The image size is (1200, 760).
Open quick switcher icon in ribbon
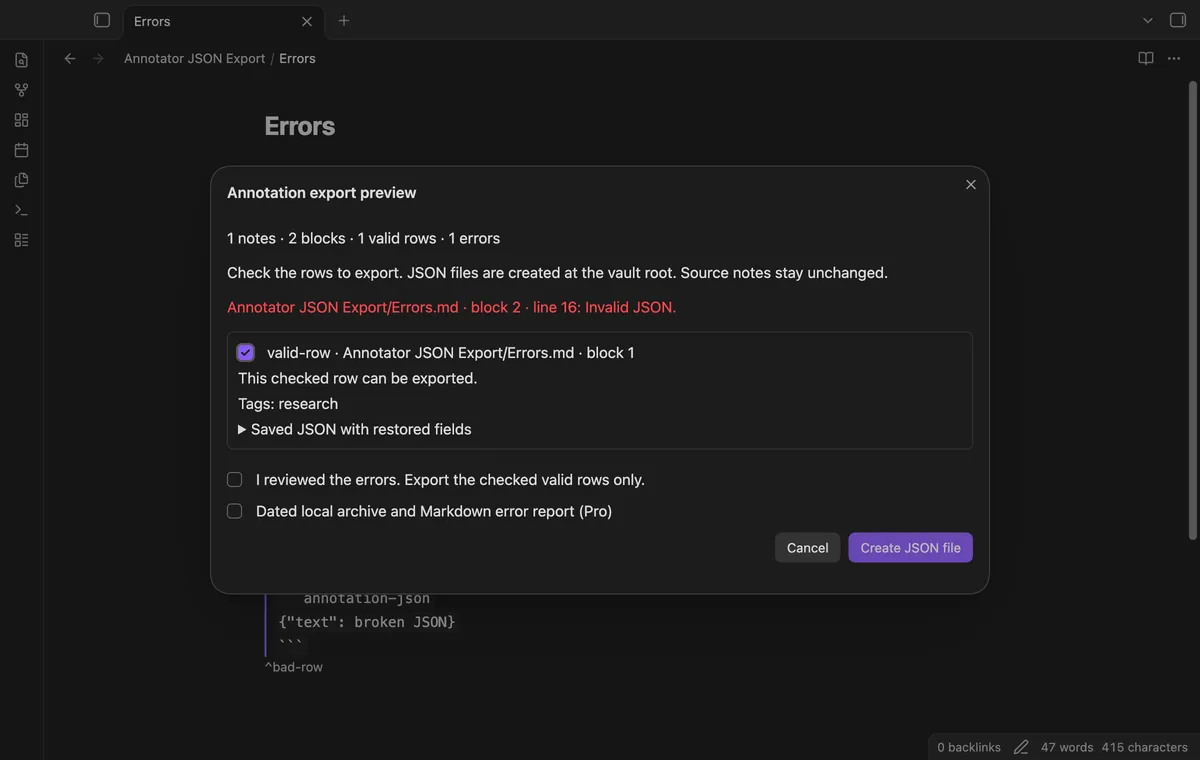coord(21,60)
